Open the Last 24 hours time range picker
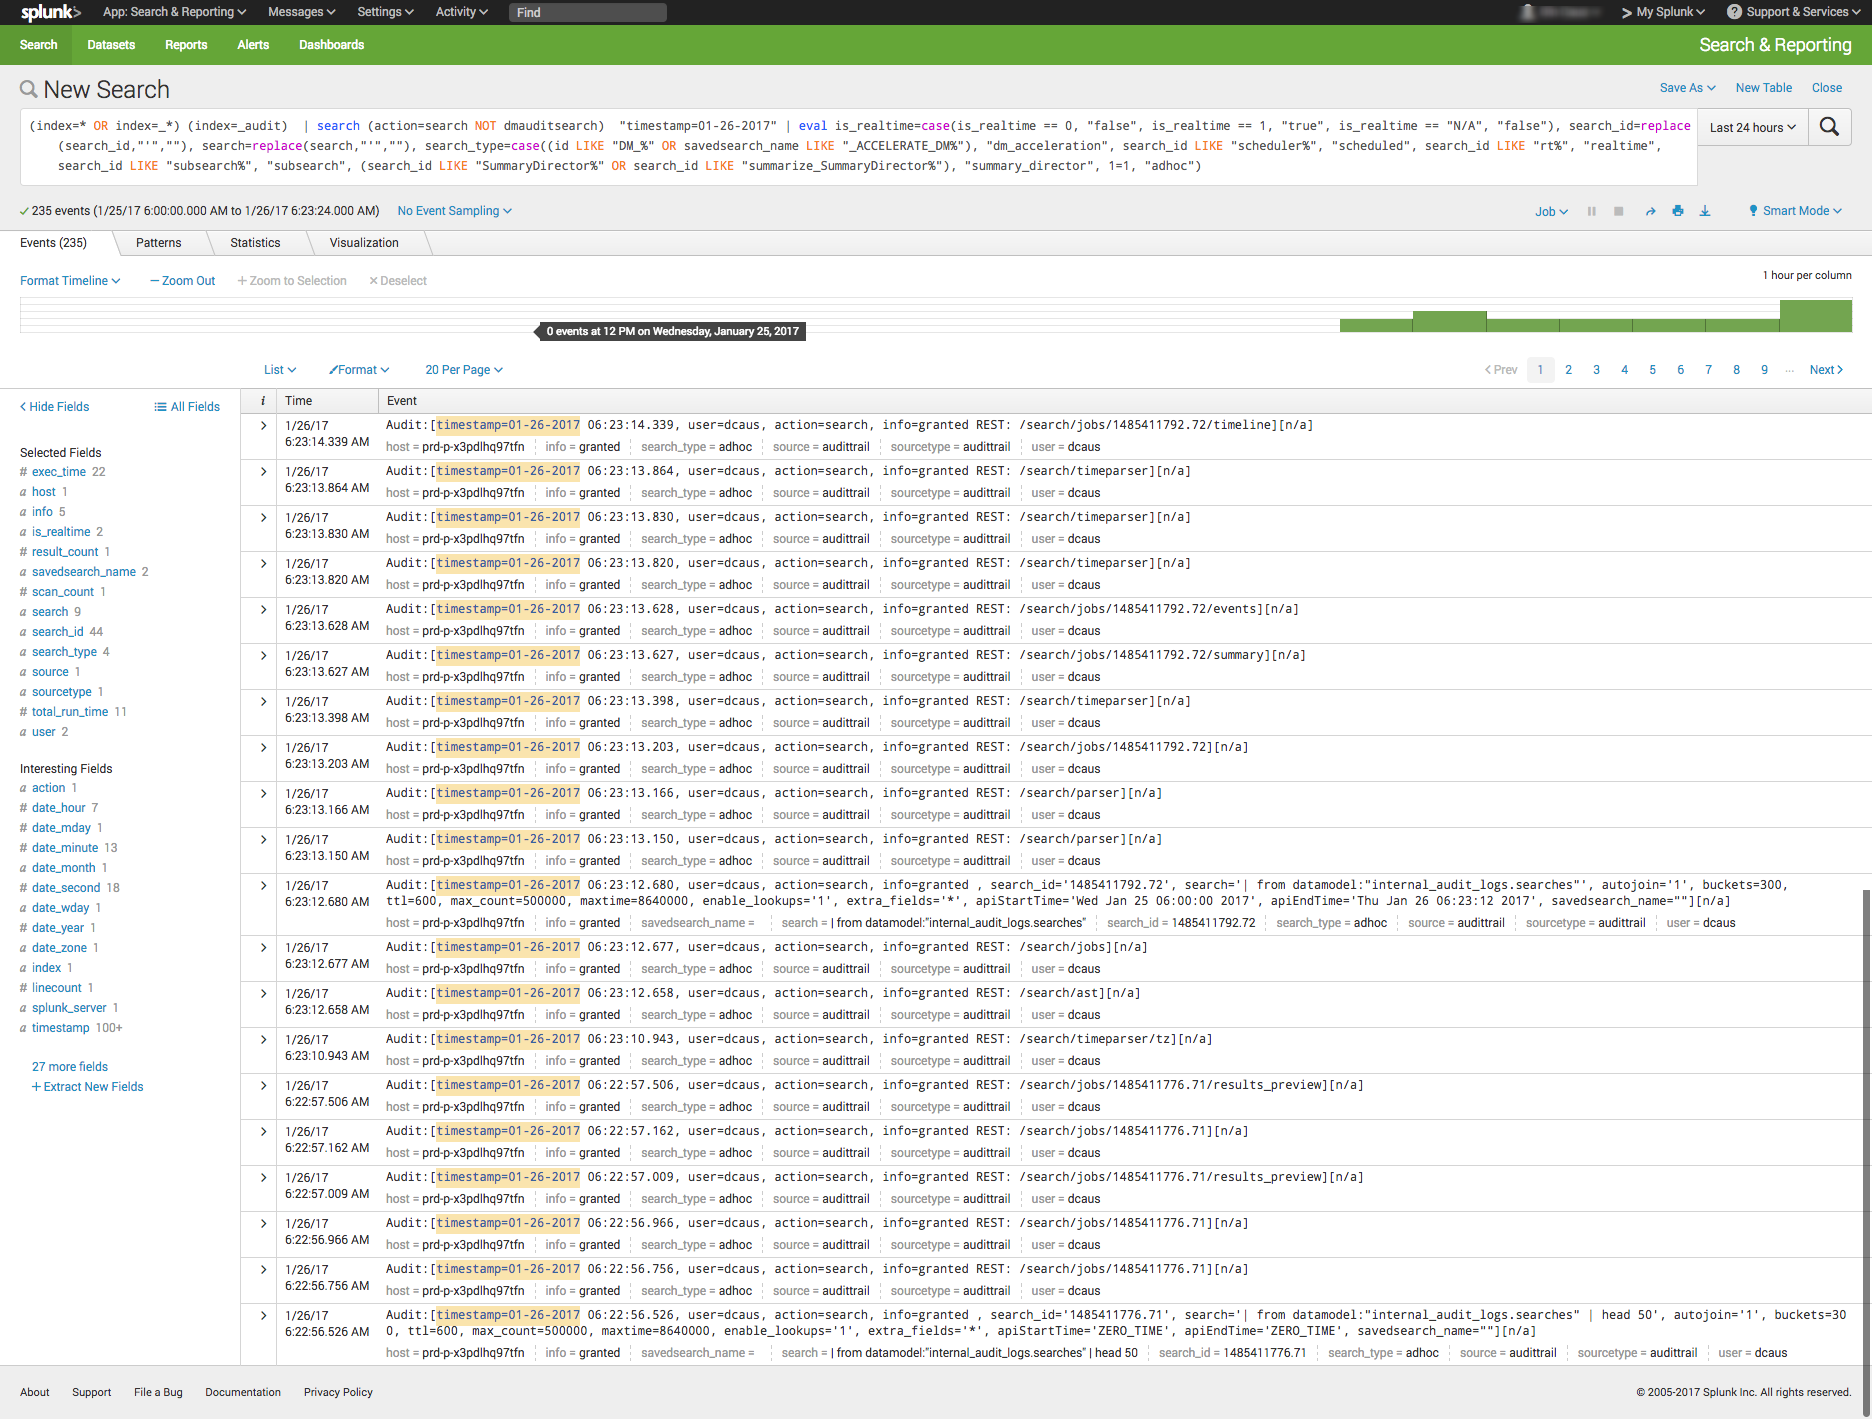The height and width of the screenshot is (1419, 1872). click(x=1751, y=127)
